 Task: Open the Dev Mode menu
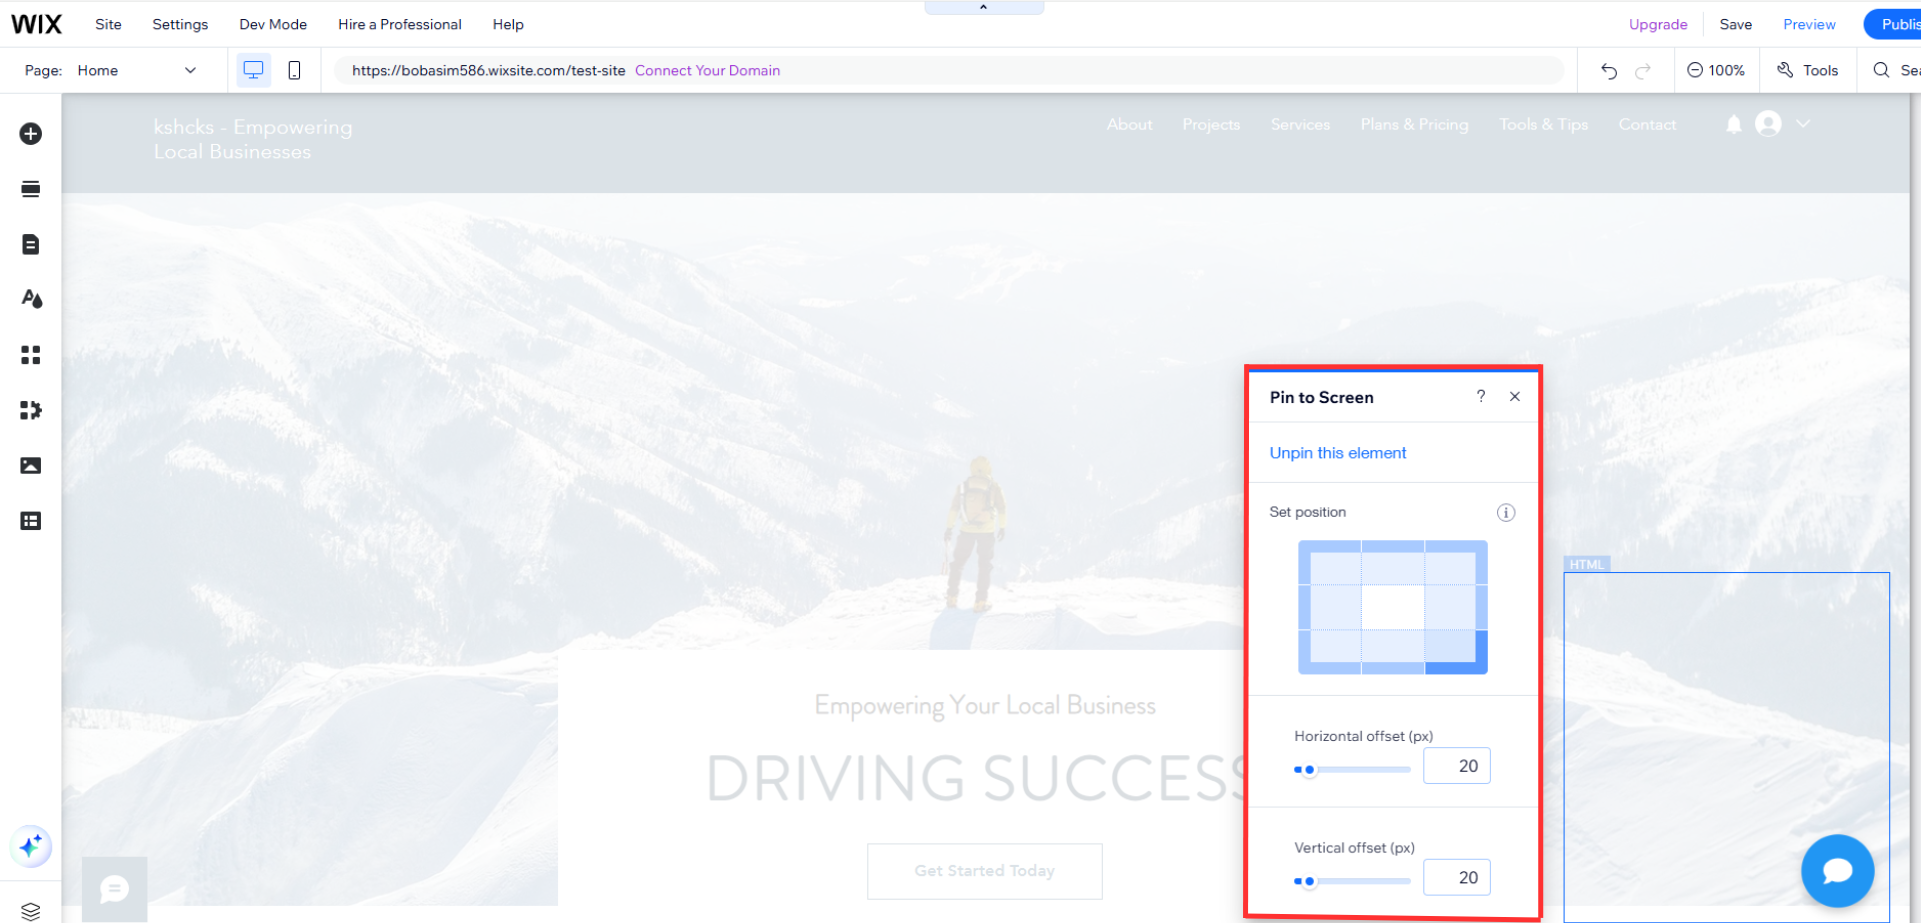pos(273,24)
